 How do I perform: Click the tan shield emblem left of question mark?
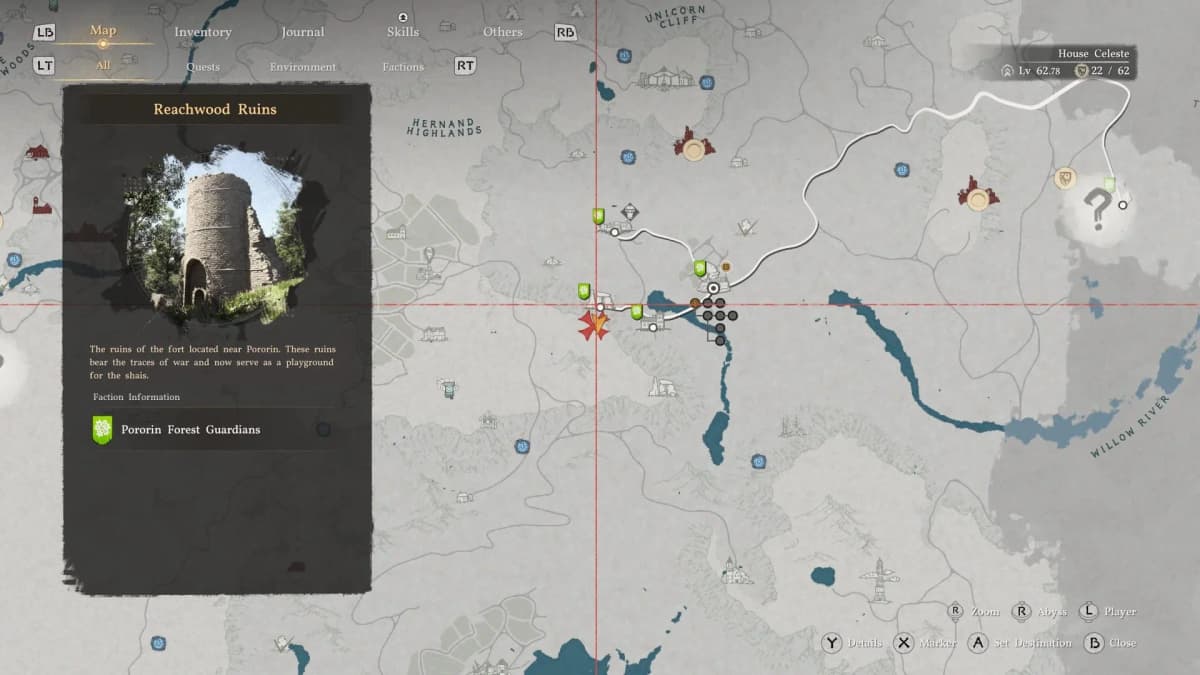1065,178
